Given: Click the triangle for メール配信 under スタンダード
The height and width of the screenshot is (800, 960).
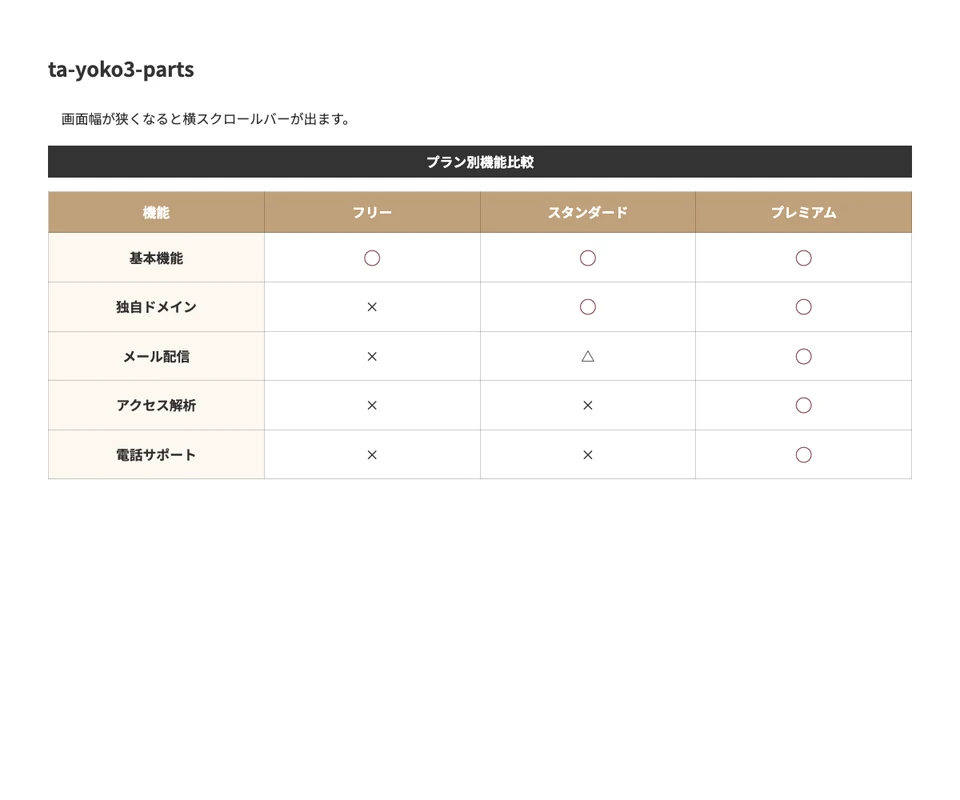Looking at the screenshot, I should (588, 356).
